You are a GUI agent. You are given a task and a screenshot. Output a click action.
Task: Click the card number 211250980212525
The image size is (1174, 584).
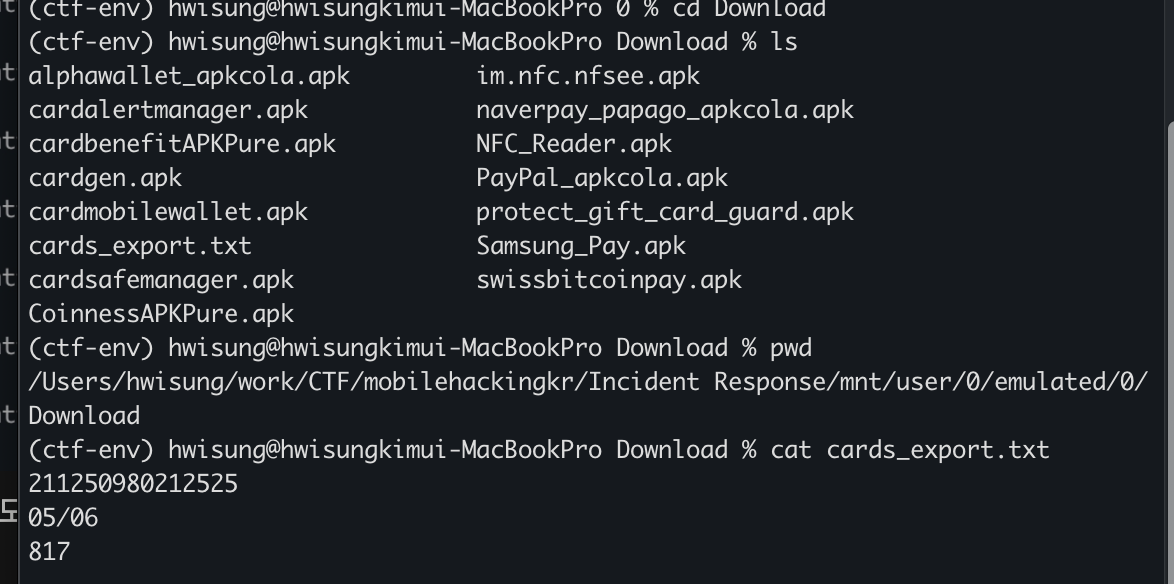[x=133, y=484]
